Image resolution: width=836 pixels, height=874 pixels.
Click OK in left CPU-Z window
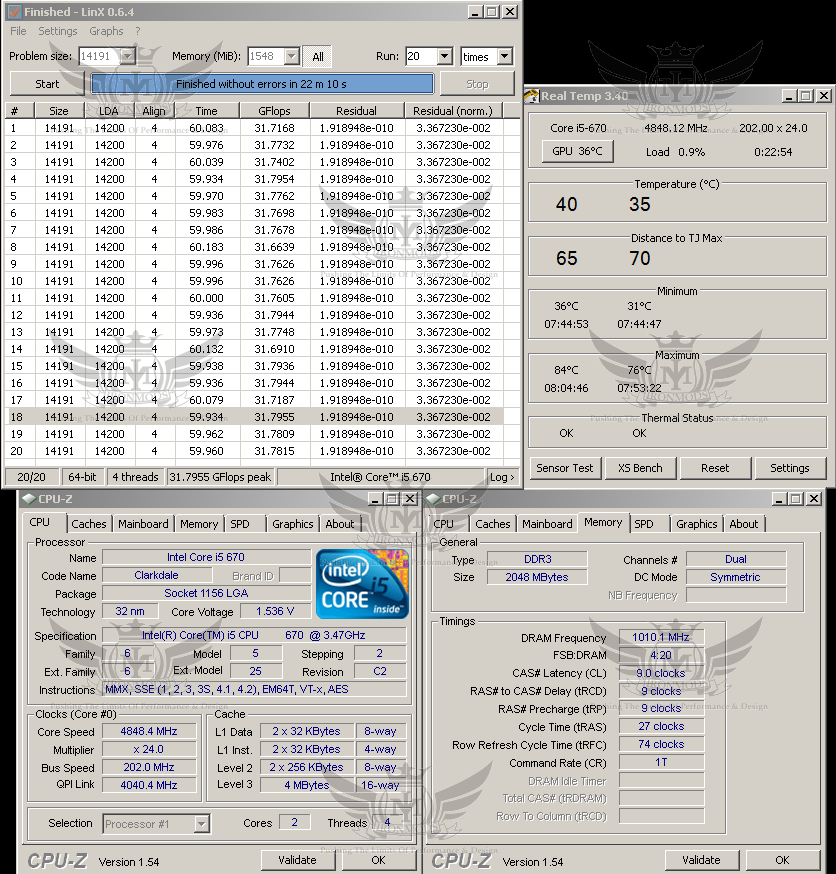click(x=378, y=860)
